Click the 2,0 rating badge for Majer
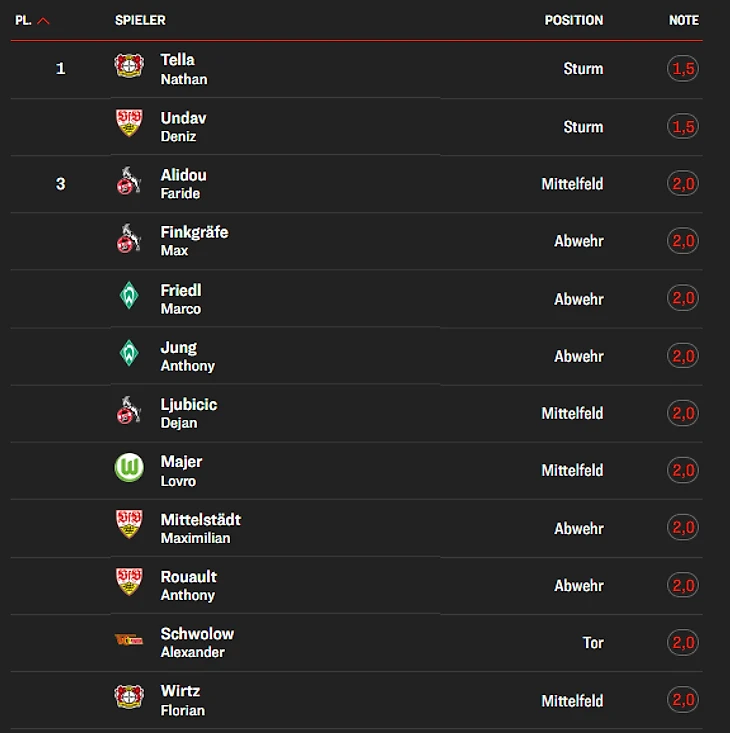 (x=684, y=470)
